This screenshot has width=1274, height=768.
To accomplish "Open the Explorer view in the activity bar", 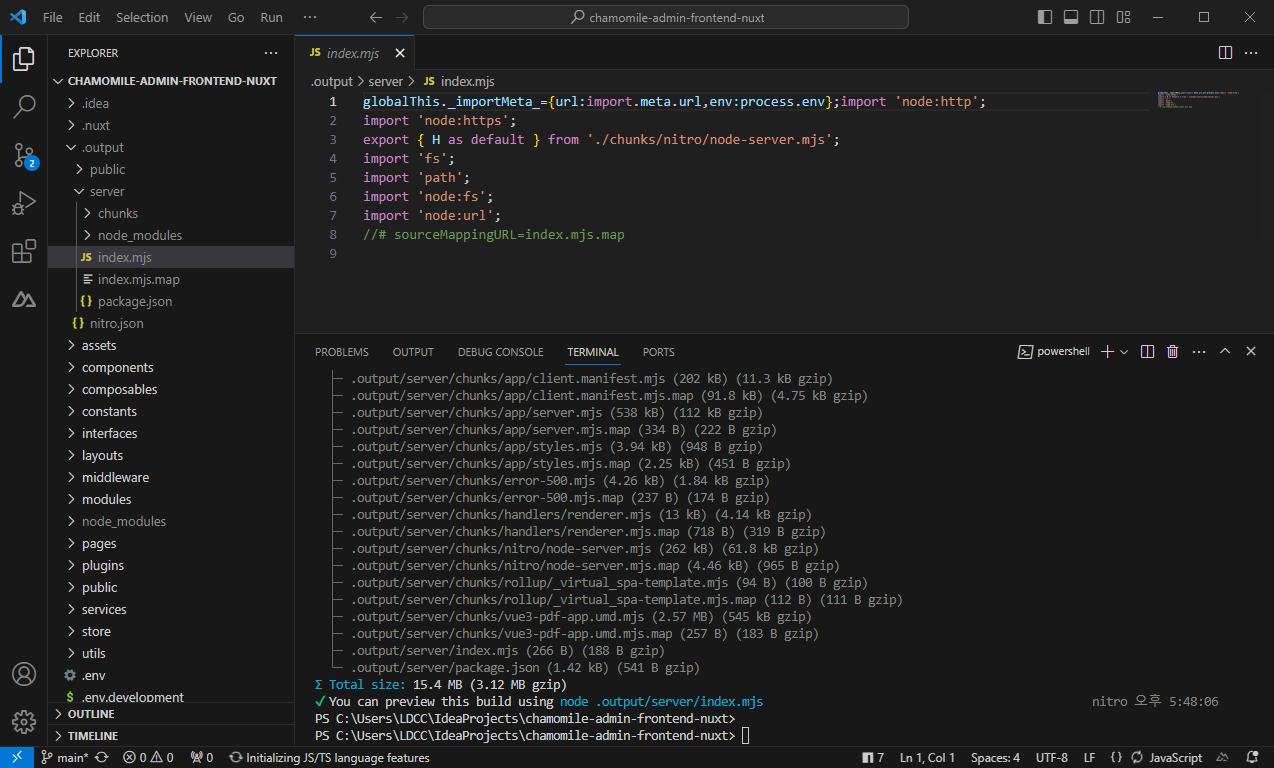I will (24, 59).
